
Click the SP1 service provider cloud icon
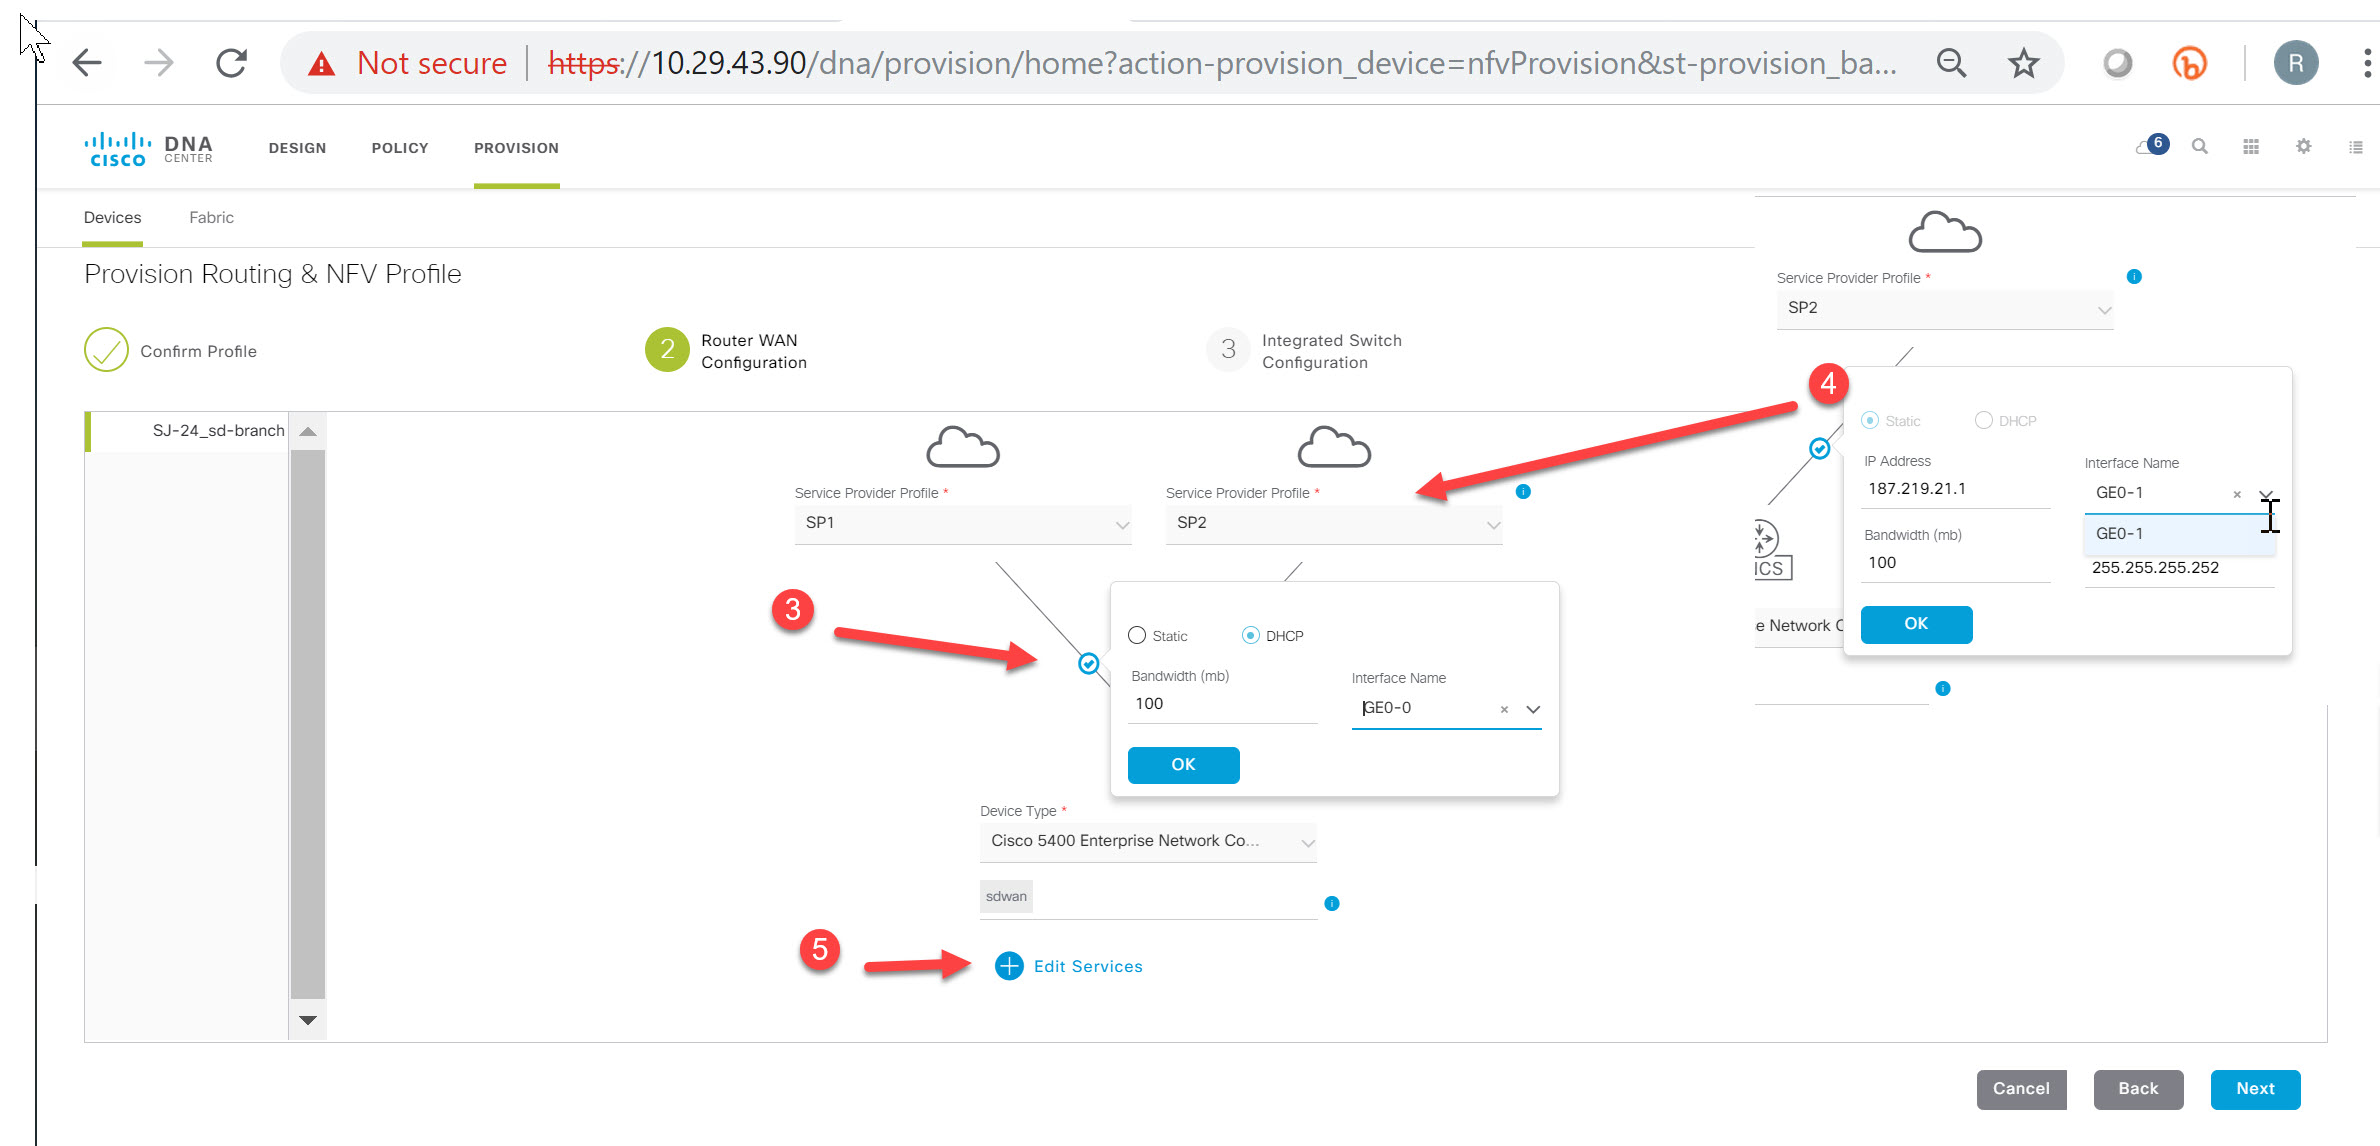tap(962, 448)
